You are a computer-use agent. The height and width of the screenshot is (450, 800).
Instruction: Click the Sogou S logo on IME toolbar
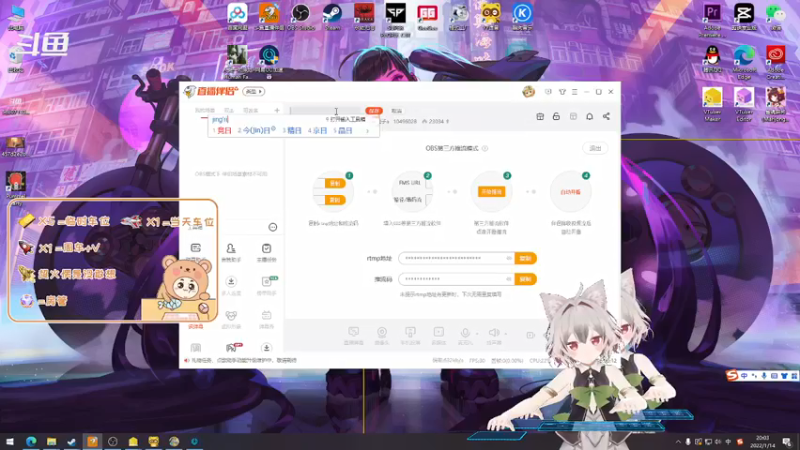pos(732,376)
